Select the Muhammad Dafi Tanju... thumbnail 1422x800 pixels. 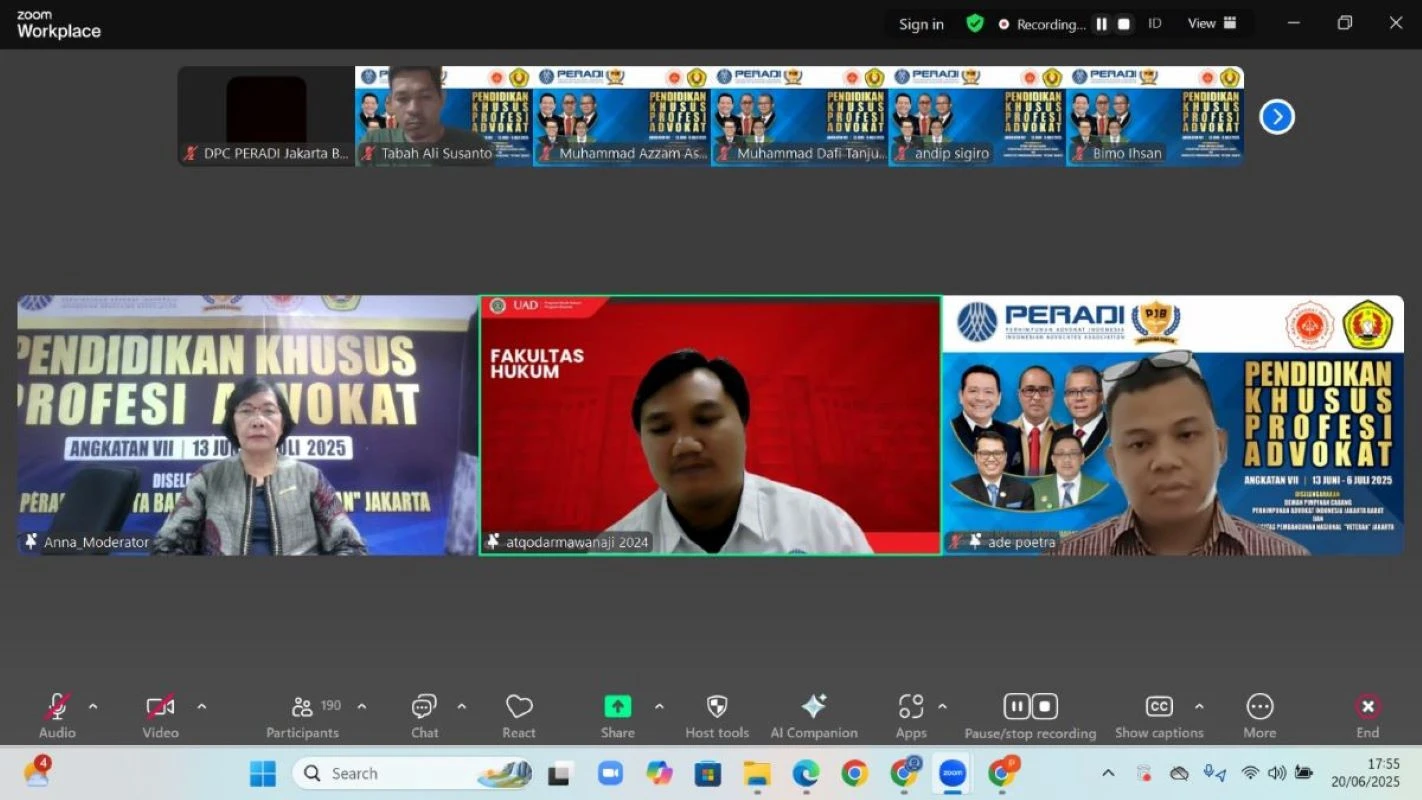(x=800, y=116)
